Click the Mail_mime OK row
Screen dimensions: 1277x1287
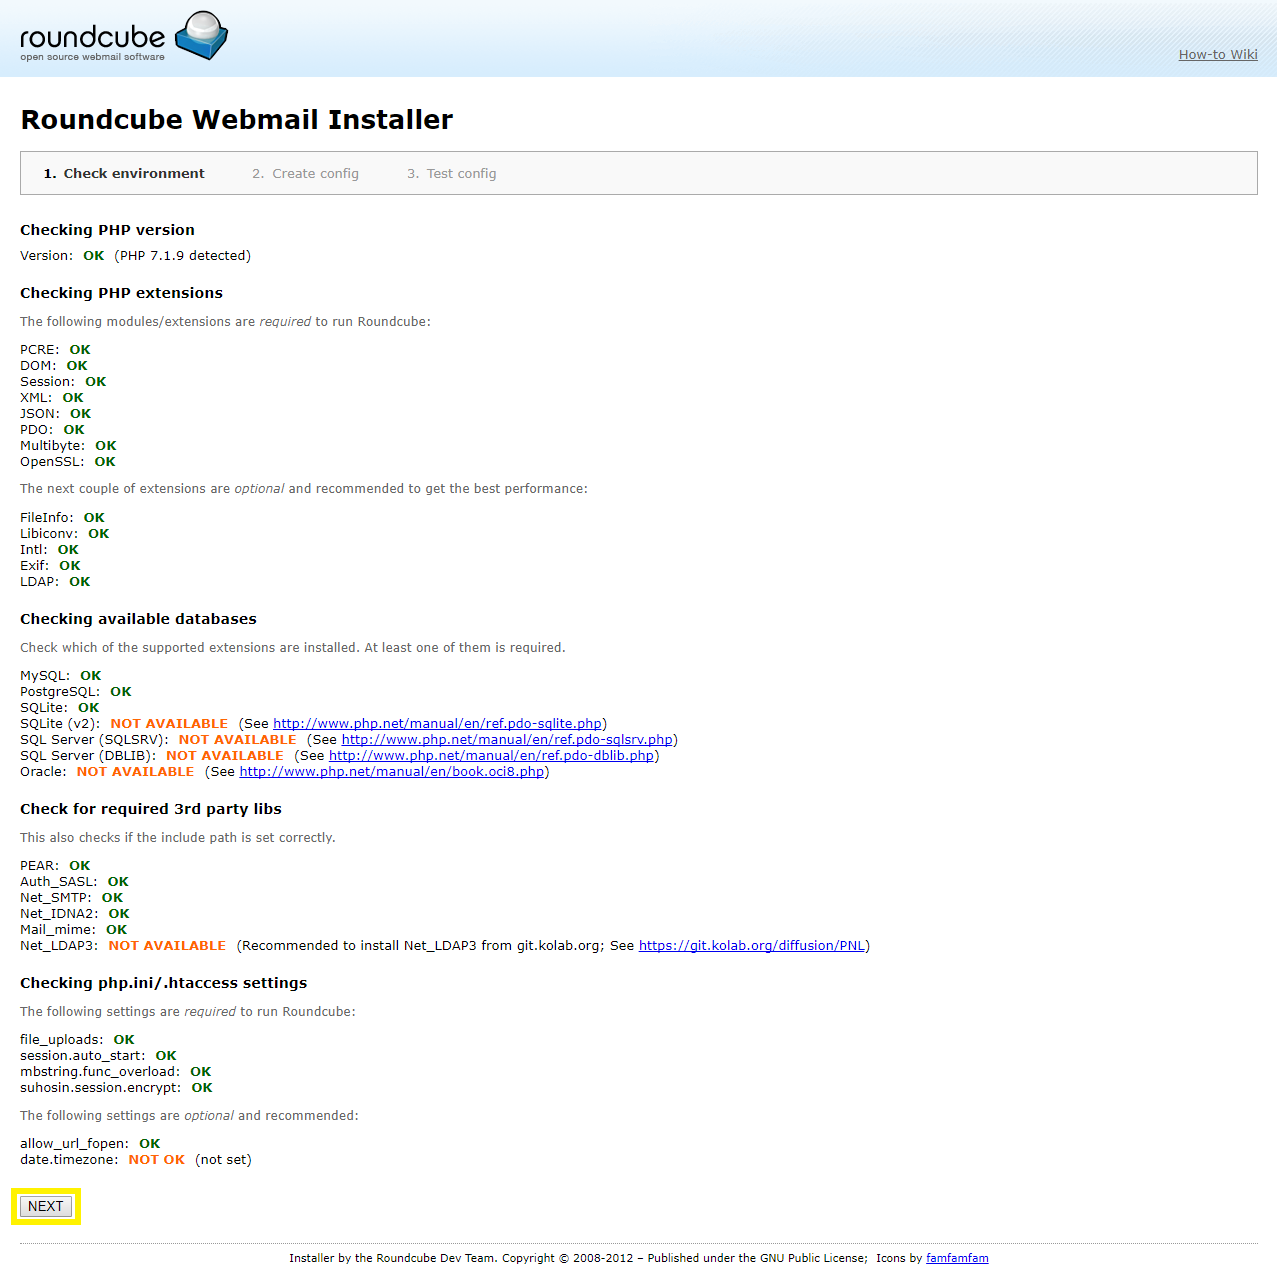pos(74,930)
